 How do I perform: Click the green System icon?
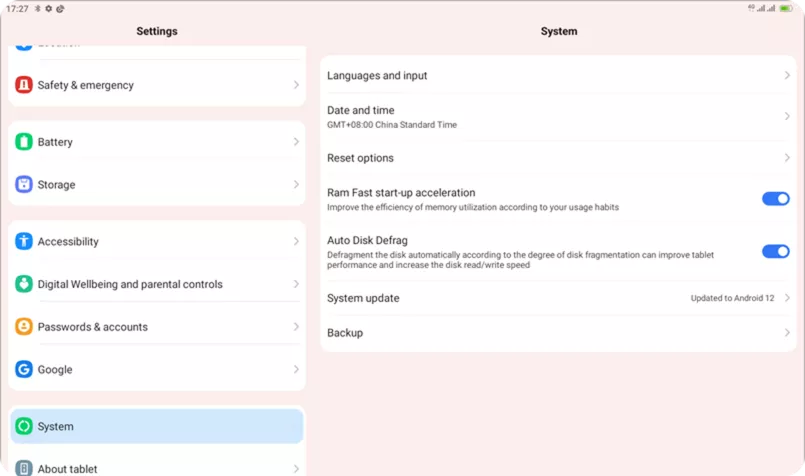point(24,426)
